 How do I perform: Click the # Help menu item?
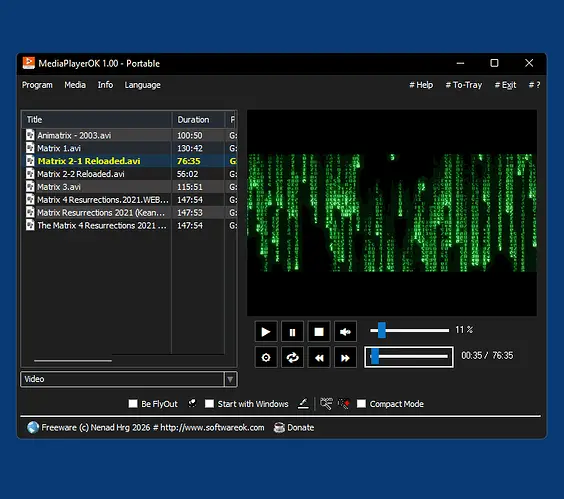tap(421, 85)
